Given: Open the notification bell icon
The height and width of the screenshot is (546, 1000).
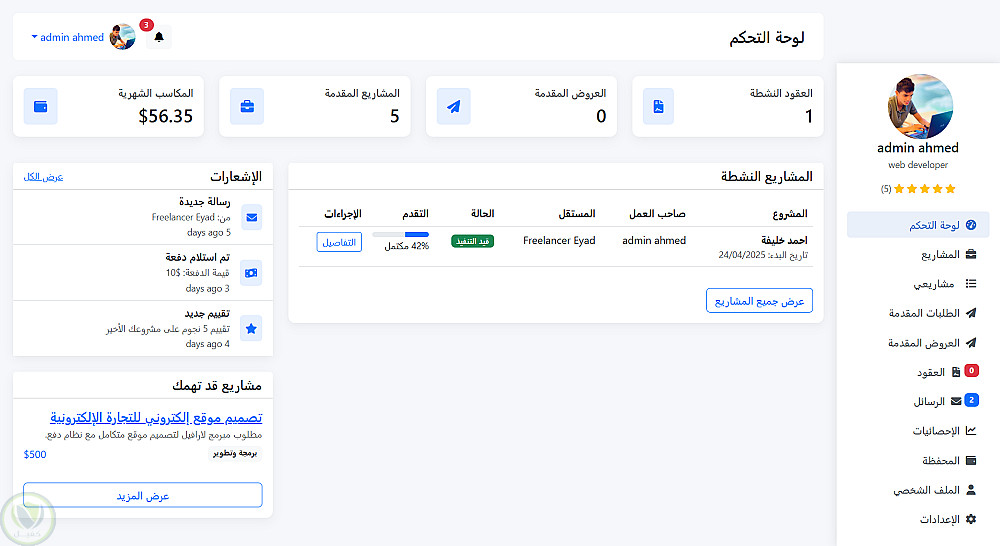Looking at the screenshot, I should click(x=159, y=37).
